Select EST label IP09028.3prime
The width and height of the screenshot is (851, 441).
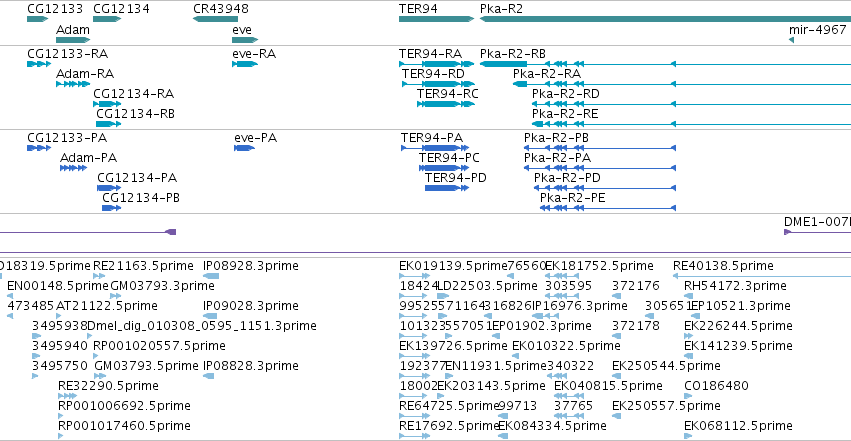251,306
